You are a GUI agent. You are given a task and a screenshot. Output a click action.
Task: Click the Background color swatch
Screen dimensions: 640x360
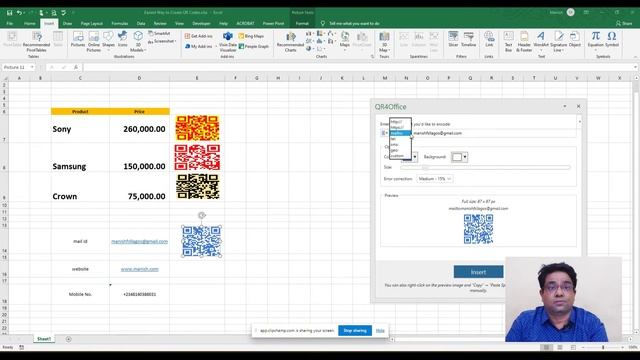457,157
